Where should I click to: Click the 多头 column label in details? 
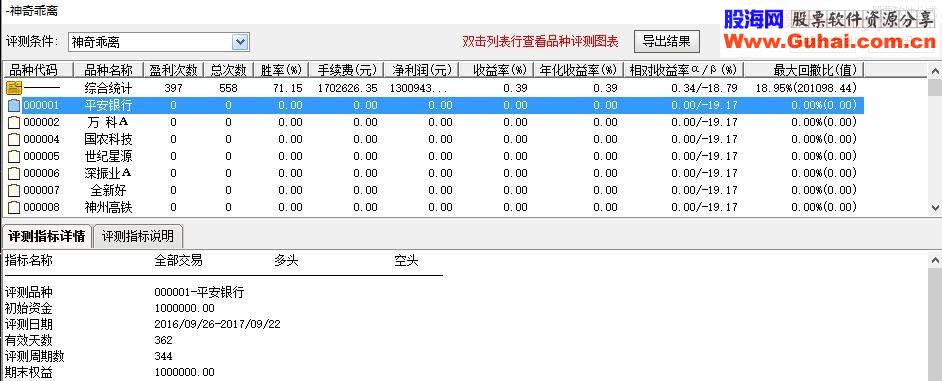(287, 261)
